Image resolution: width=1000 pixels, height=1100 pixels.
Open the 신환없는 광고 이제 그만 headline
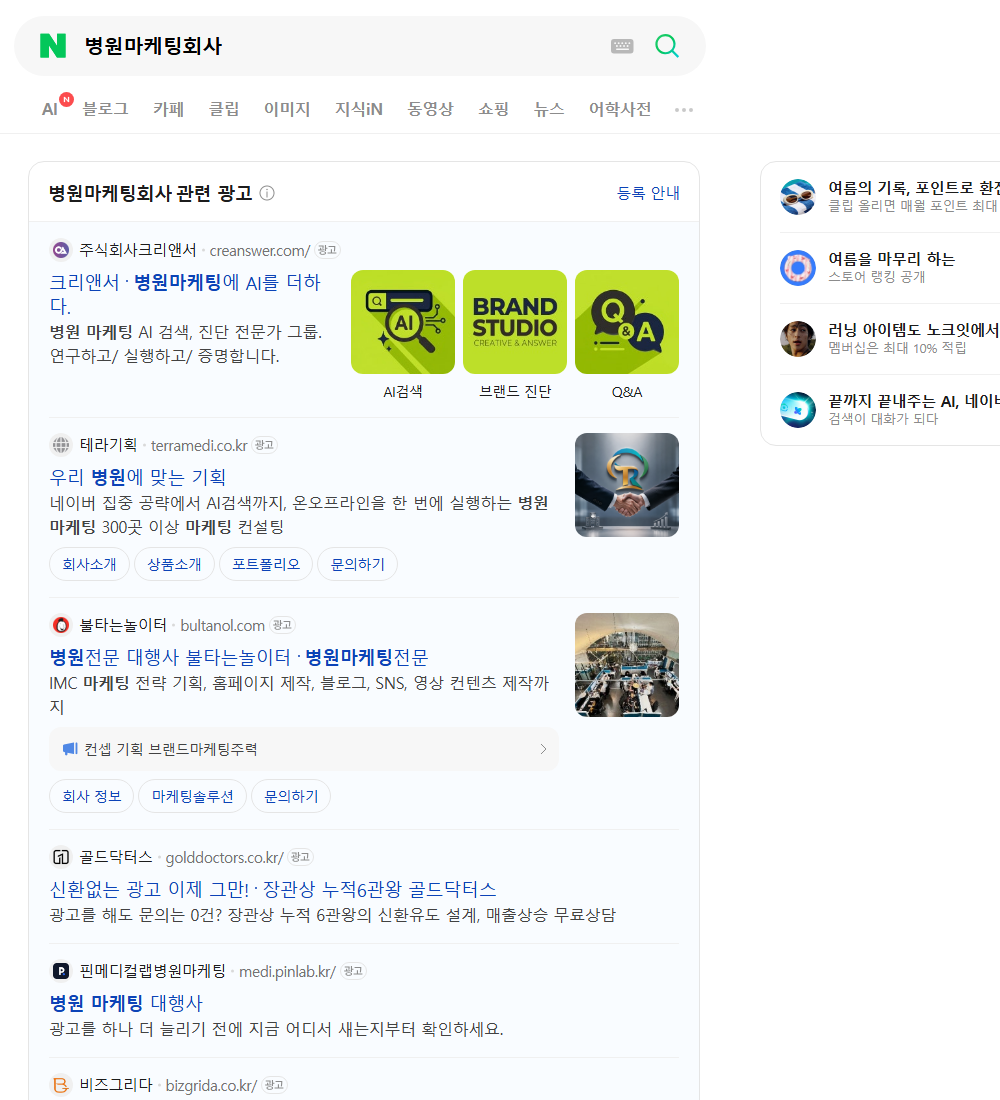click(273, 889)
